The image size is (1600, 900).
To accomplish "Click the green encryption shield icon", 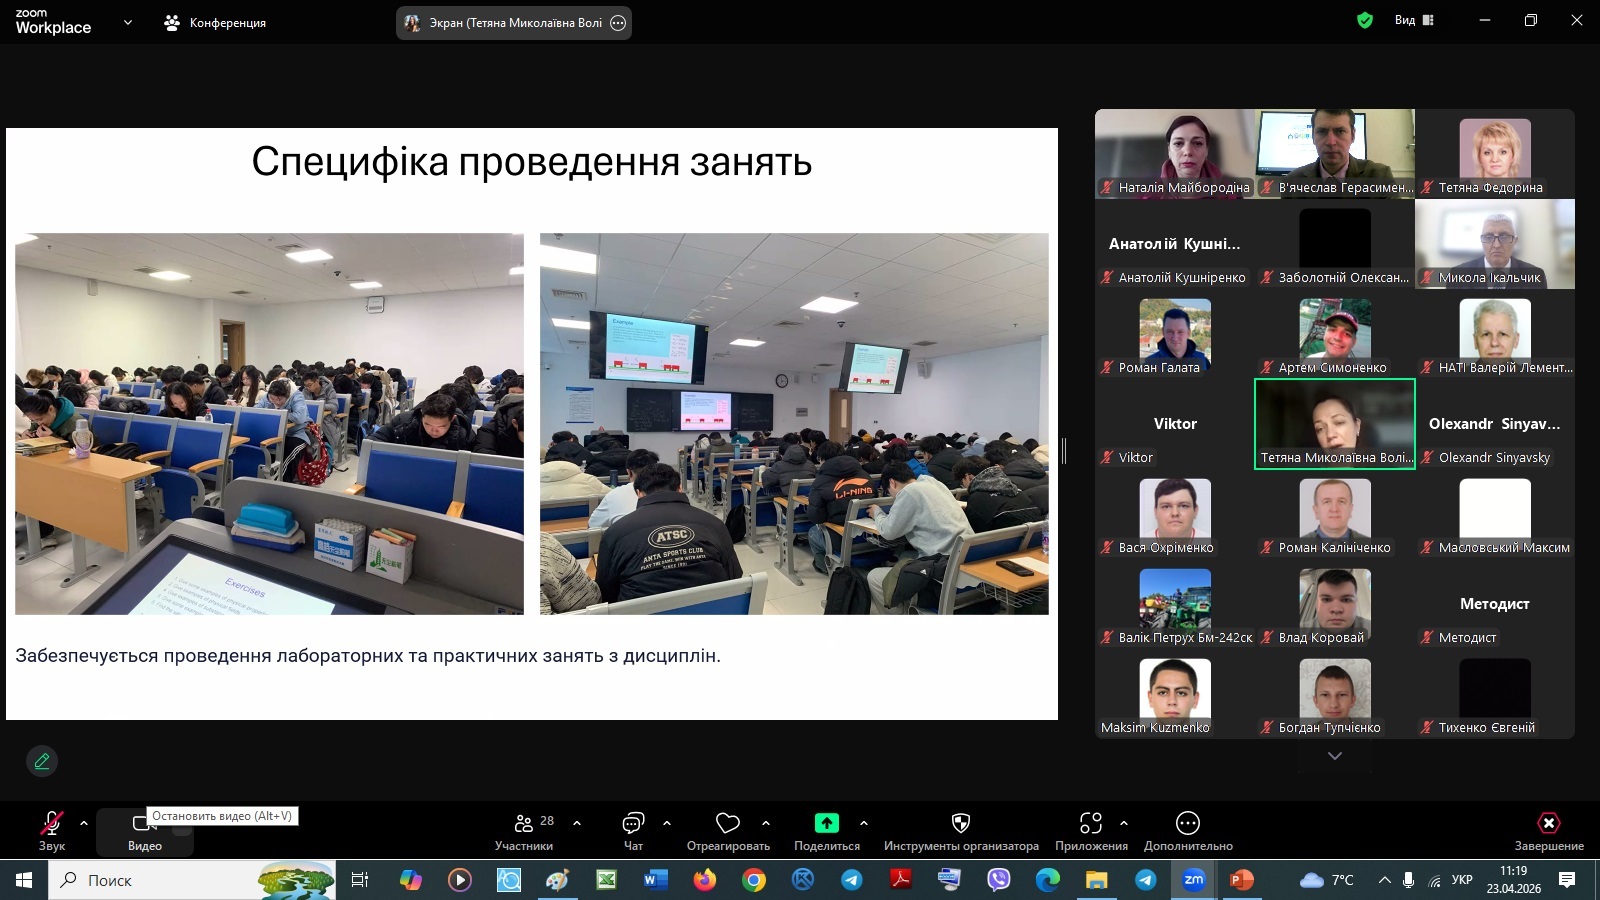I will [1364, 20].
